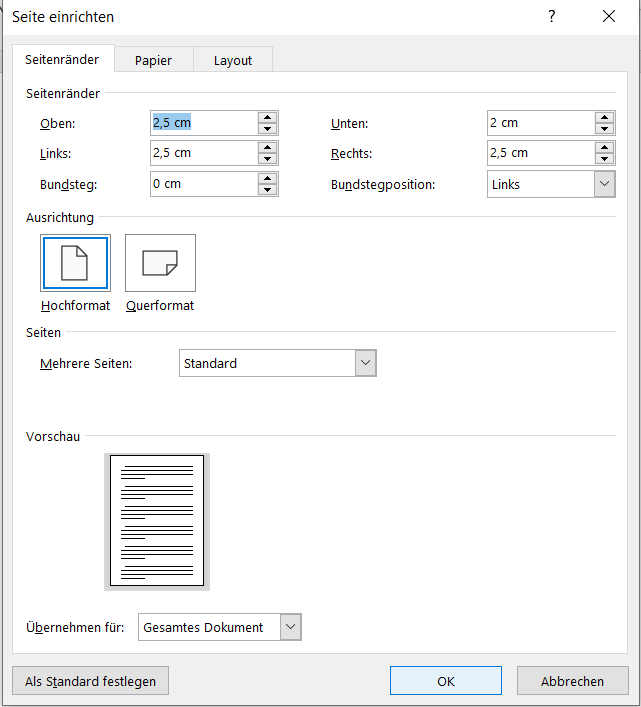Open the Übernehmen für dropdown
The width and height of the screenshot is (641, 707).
290,627
